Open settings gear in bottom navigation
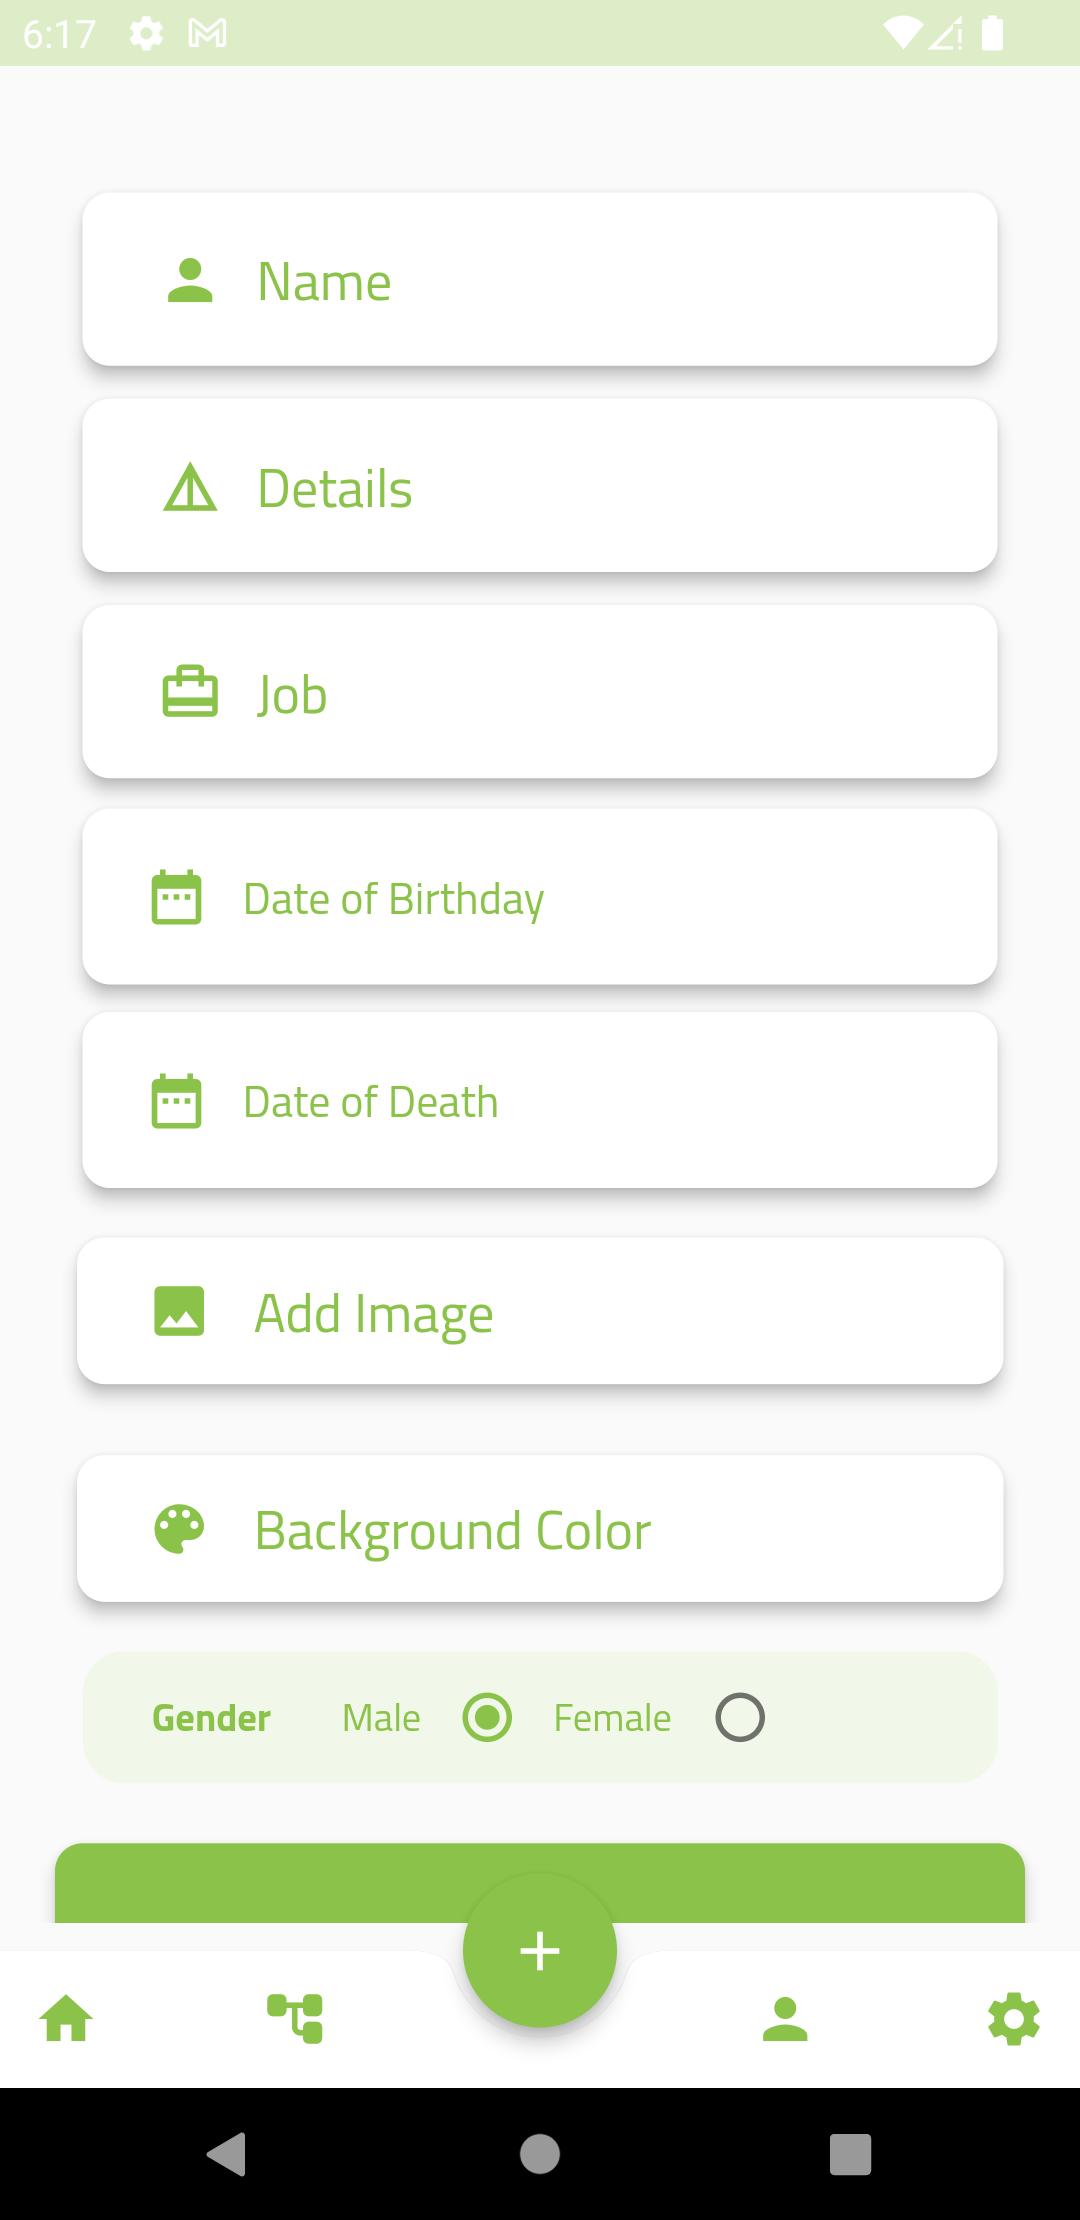The image size is (1080, 2220). [1013, 2018]
